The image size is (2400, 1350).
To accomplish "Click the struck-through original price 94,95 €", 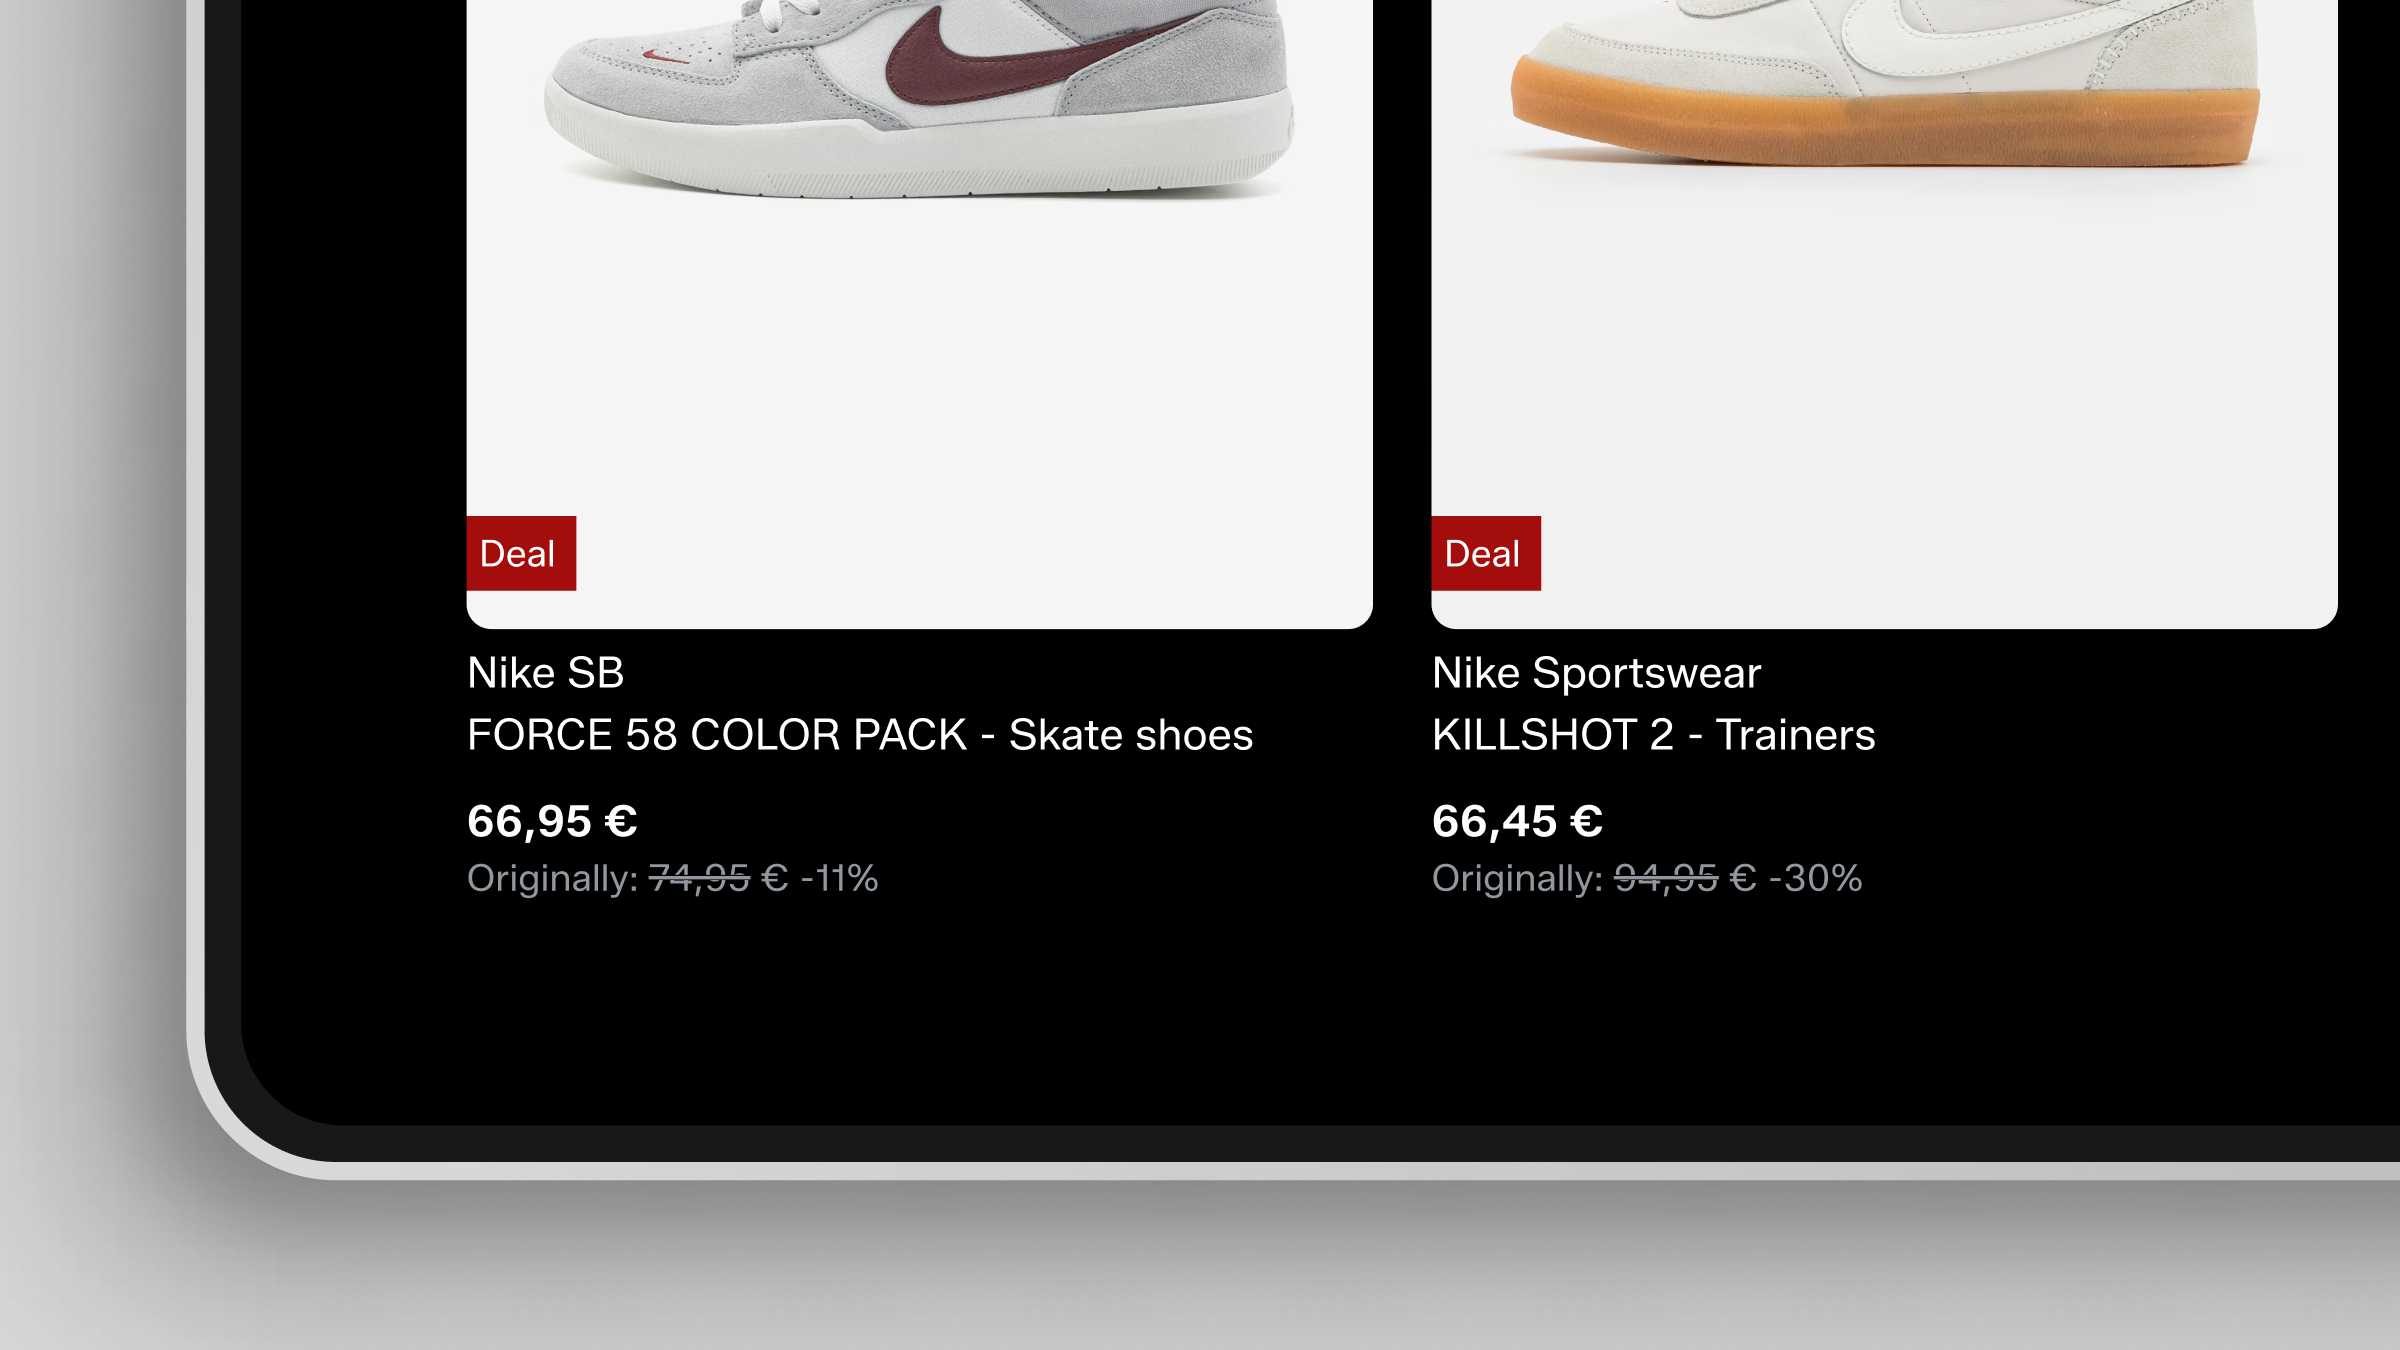I will click(x=1685, y=879).
